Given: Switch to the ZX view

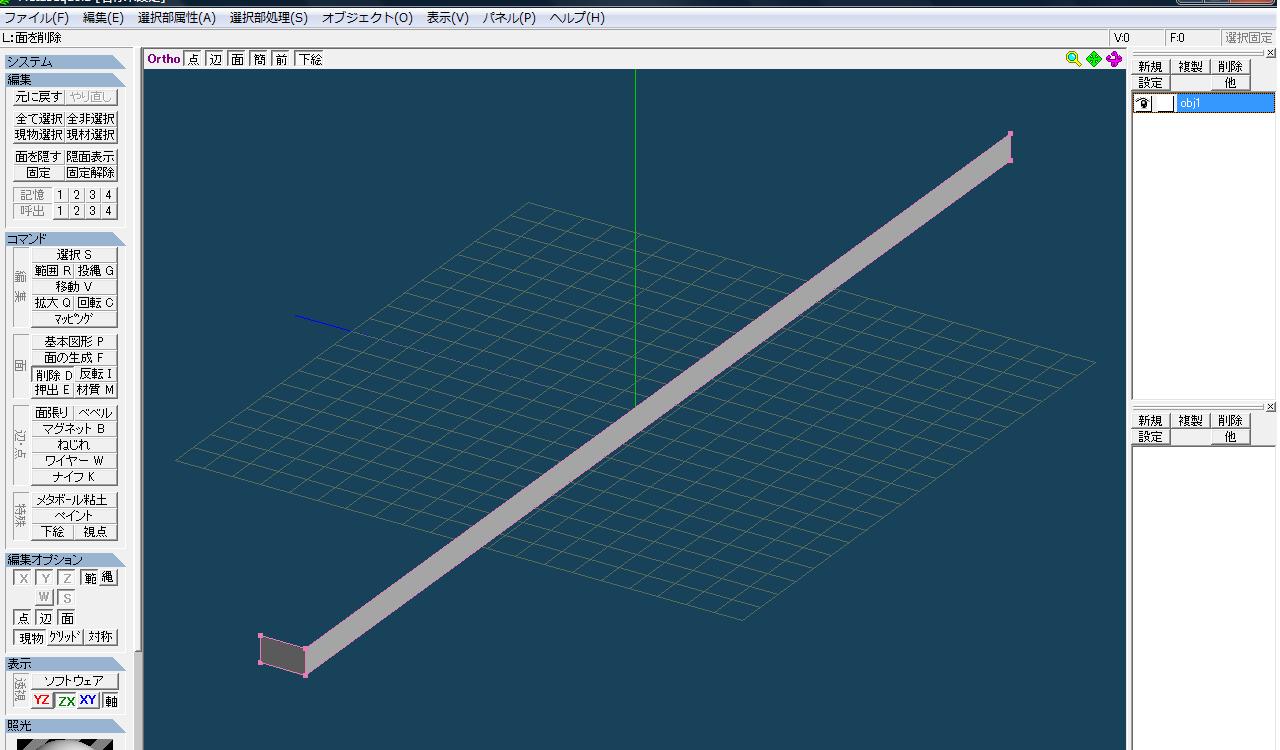Looking at the screenshot, I should pyautogui.click(x=66, y=701).
